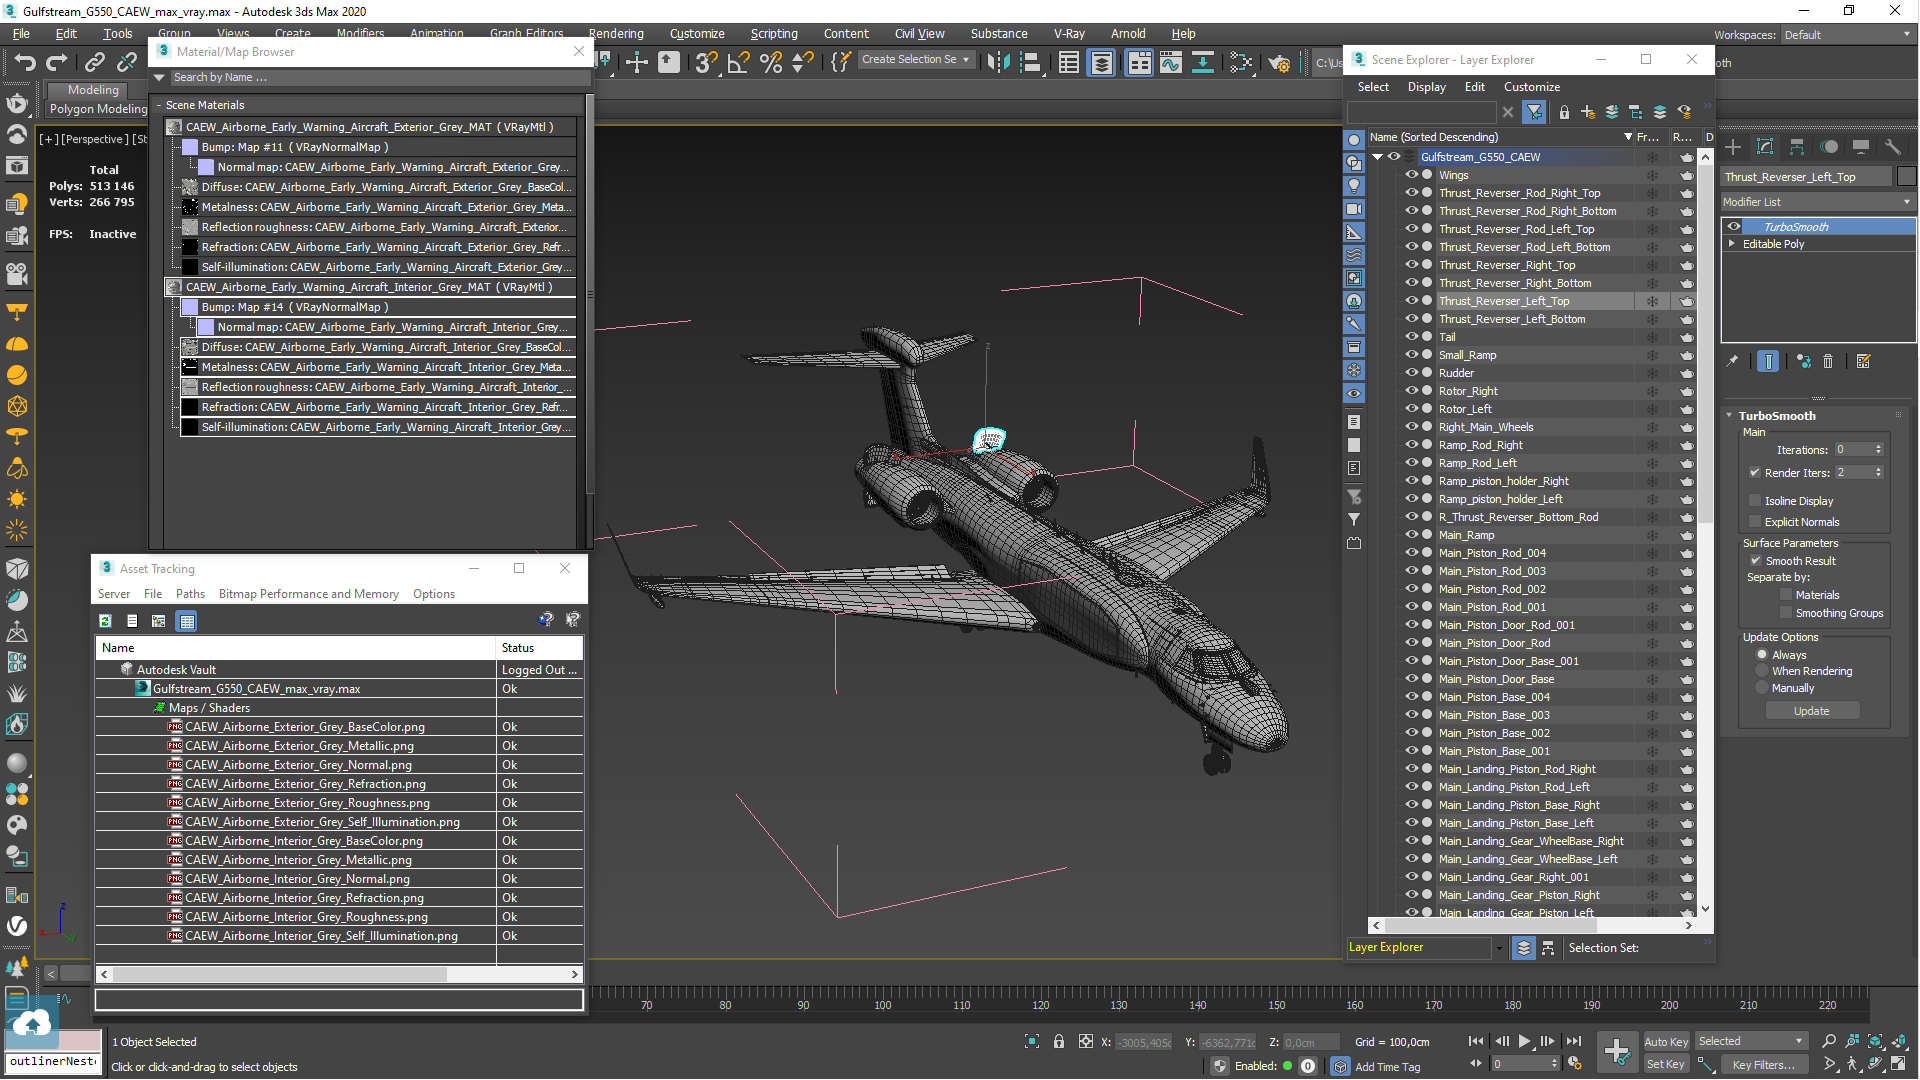This screenshot has width=1920, height=1080.
Task: Open the Align tool flyout
Action: [1030, 63]
